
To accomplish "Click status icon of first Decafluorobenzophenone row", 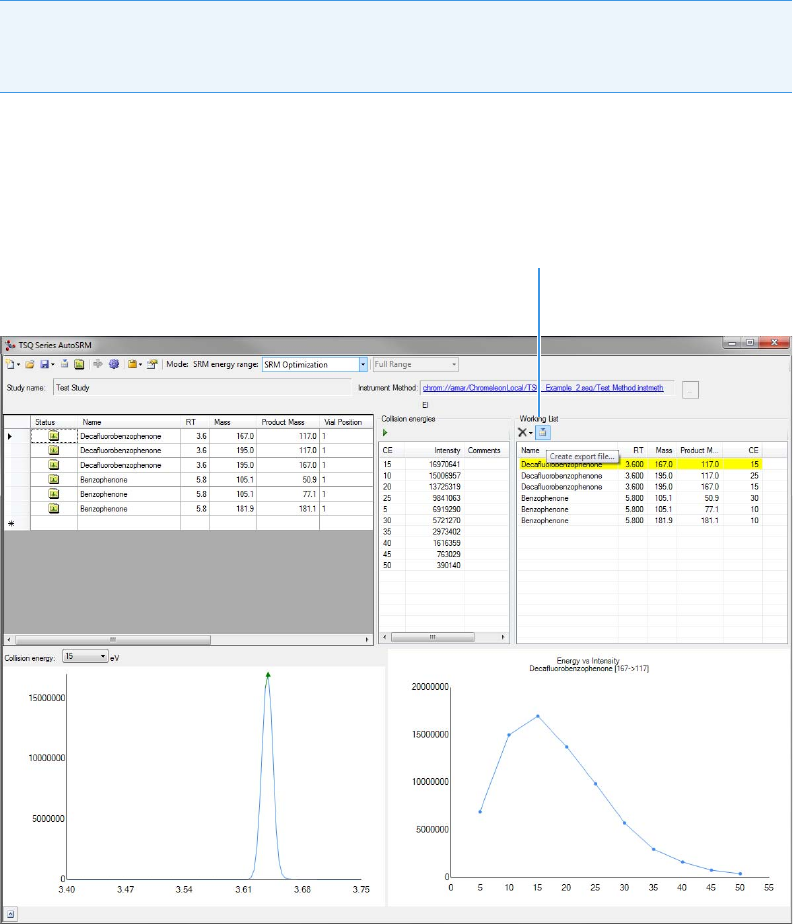I will tap(54, 437).
